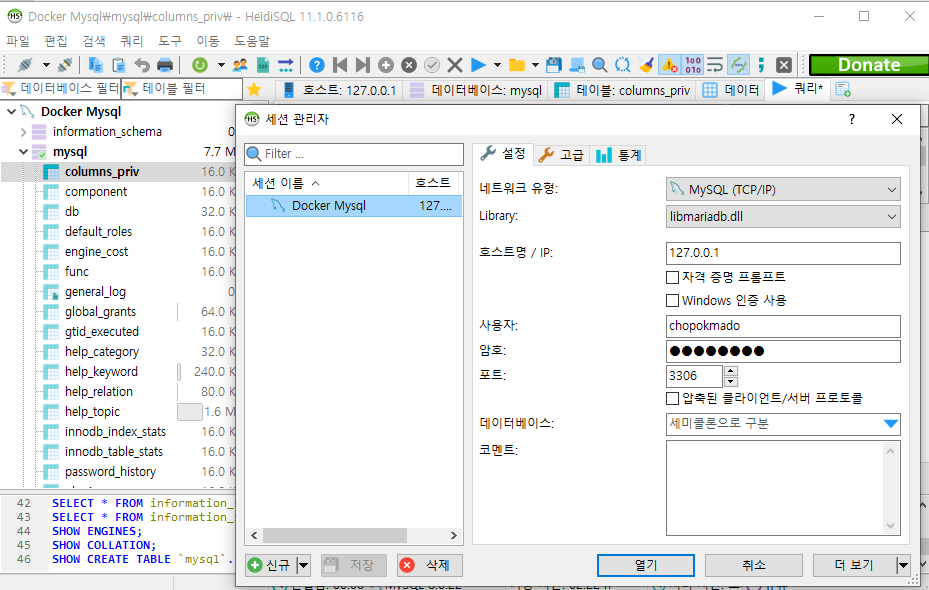This screenshot has height=590, width=929.
Task: Click the floppy disk save icon
Action: pos(553,65)
